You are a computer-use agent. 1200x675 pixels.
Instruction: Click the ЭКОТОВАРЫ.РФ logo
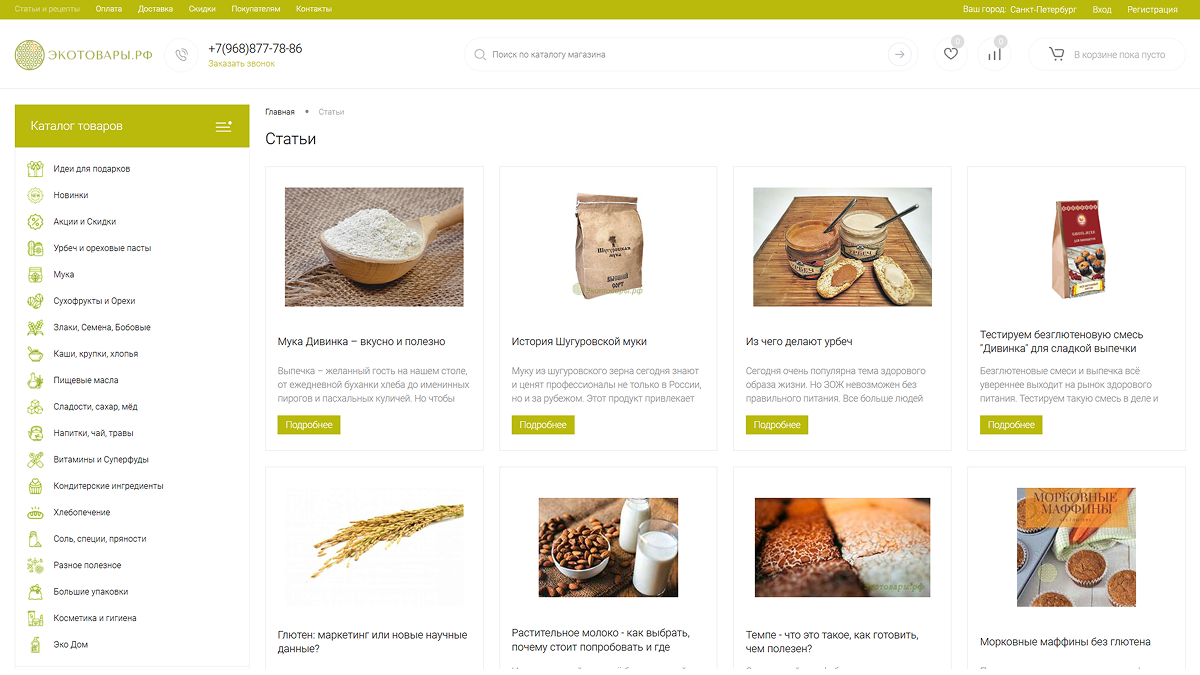(84, 55)
